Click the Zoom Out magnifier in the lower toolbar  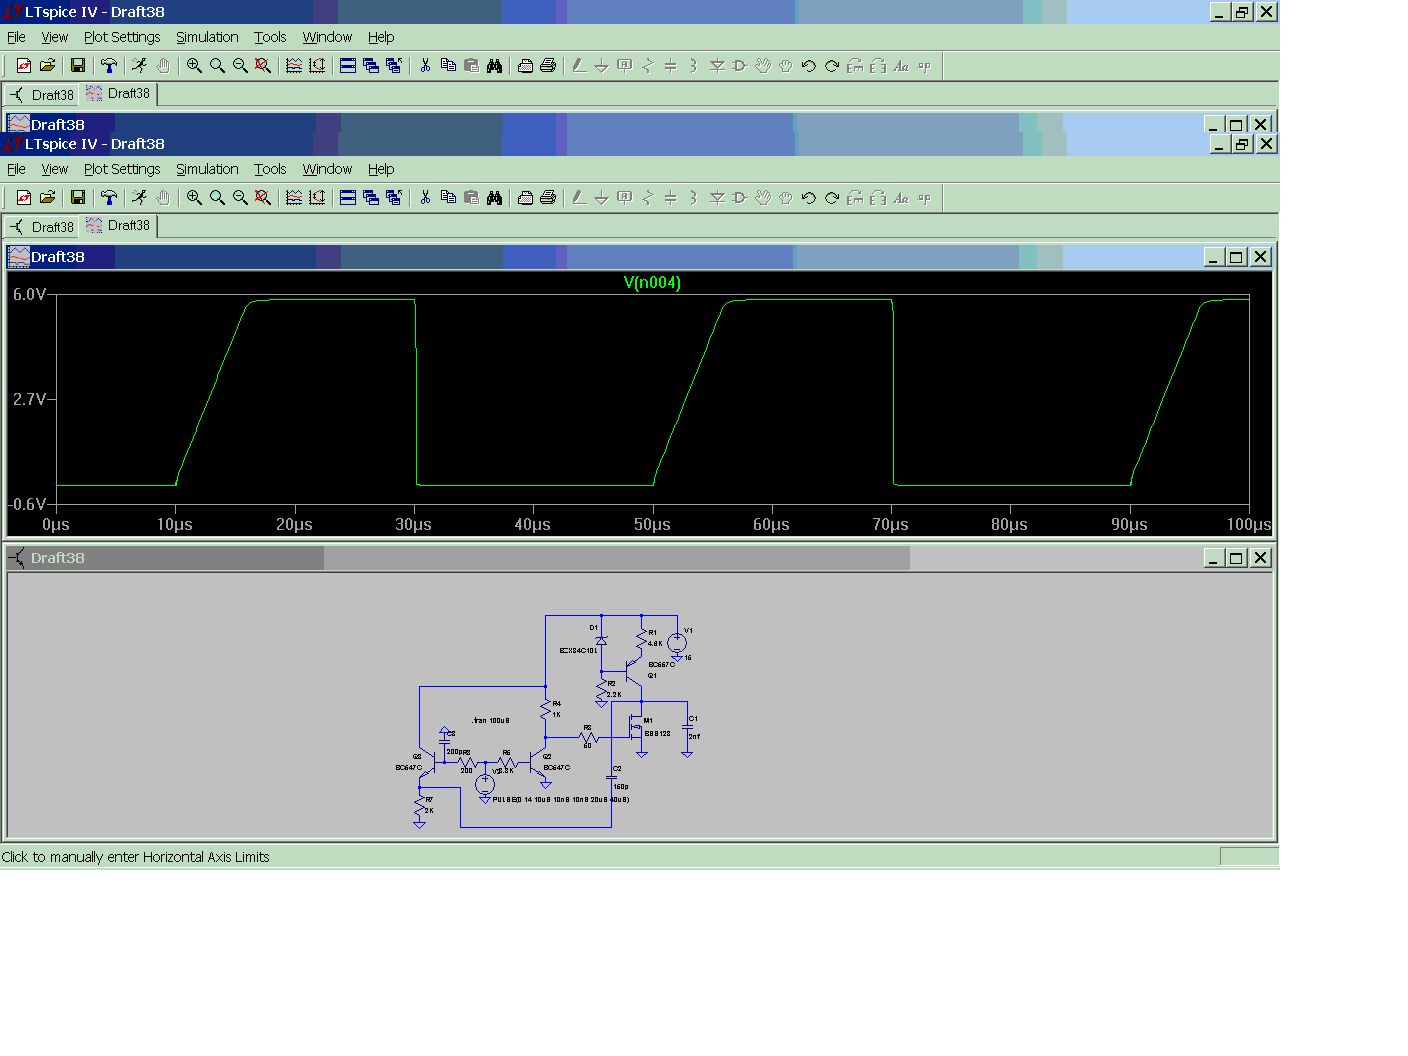coord(240,198)
